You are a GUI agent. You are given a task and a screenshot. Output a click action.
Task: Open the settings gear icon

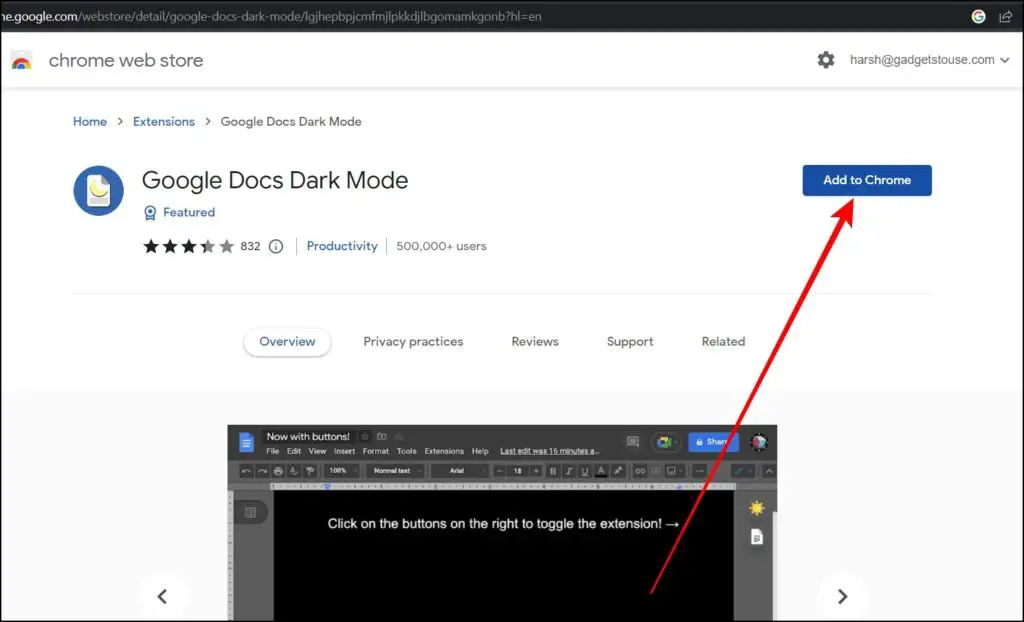[825, 60]
